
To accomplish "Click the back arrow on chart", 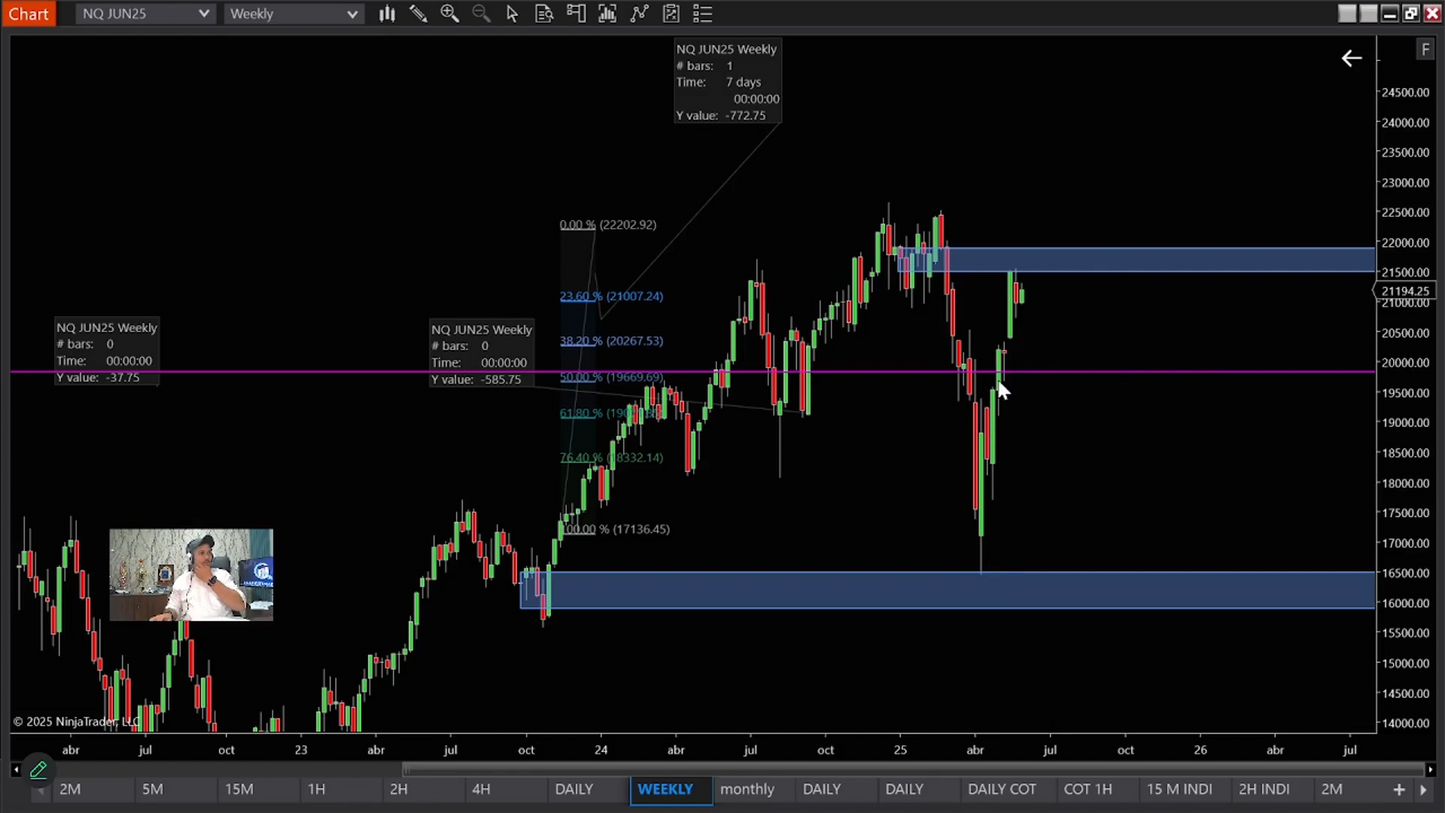I will click(1351, 58).
